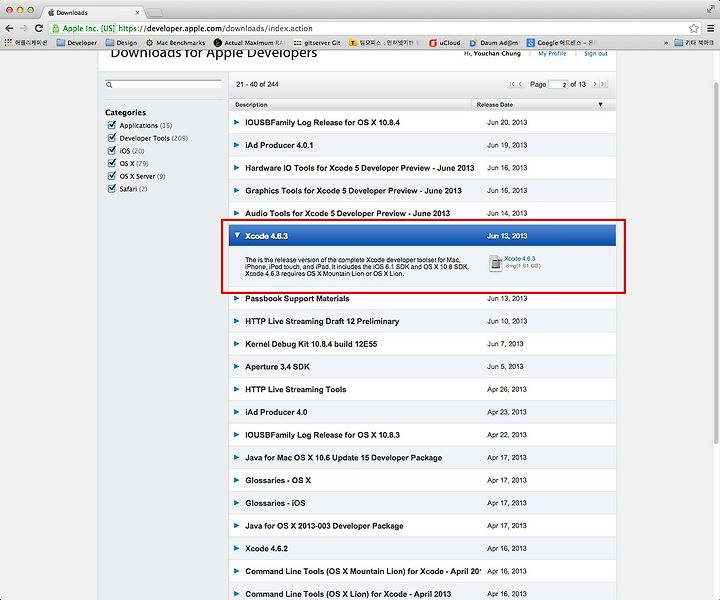Click the browser address bar URL

click(215, 28)
